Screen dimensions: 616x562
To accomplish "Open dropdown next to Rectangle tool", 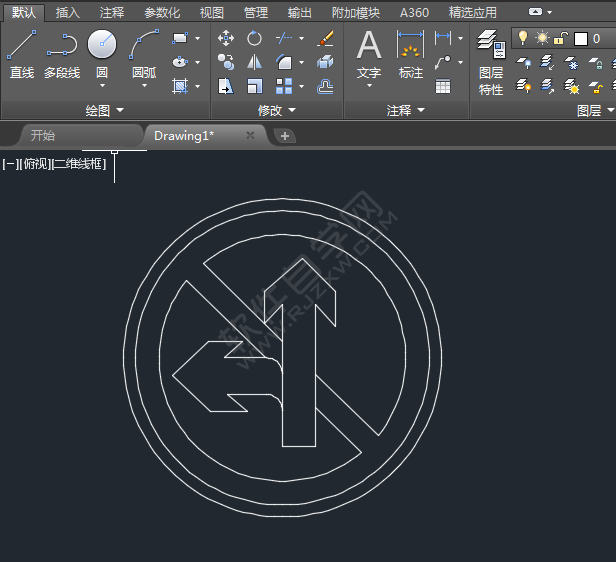I will tap(198, 38).
